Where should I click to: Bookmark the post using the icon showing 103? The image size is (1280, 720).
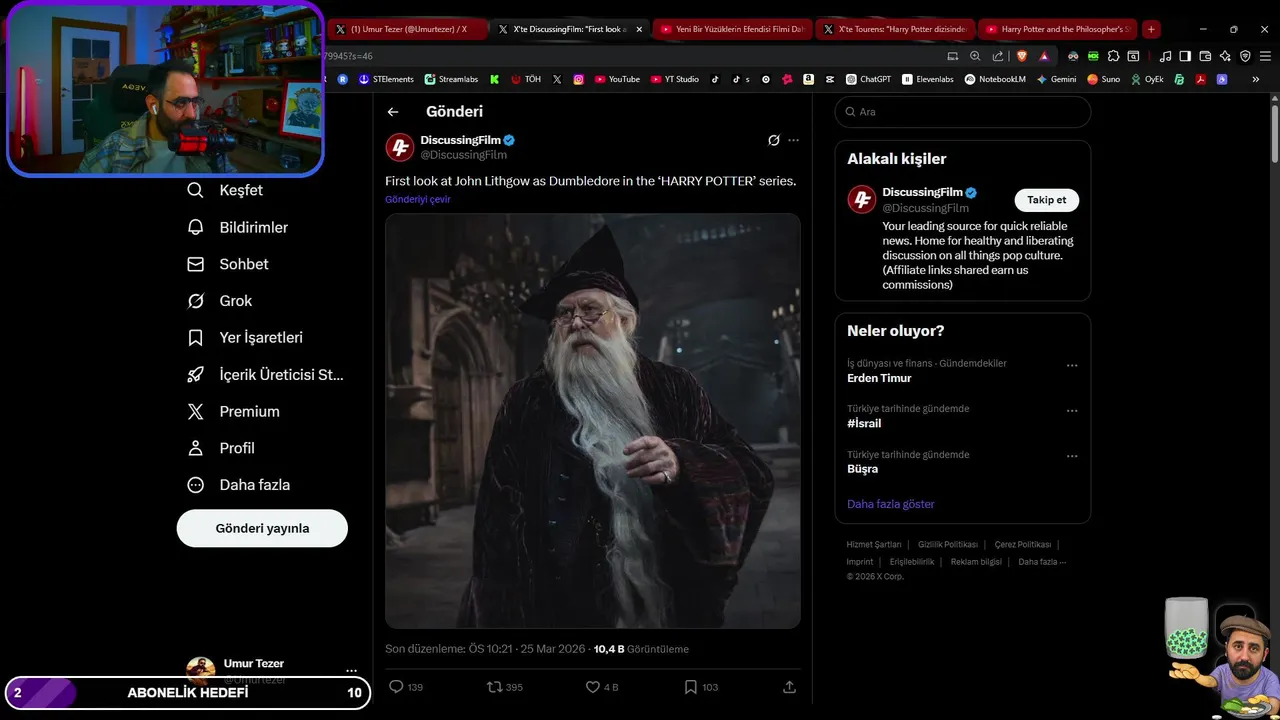coord(690,687)
